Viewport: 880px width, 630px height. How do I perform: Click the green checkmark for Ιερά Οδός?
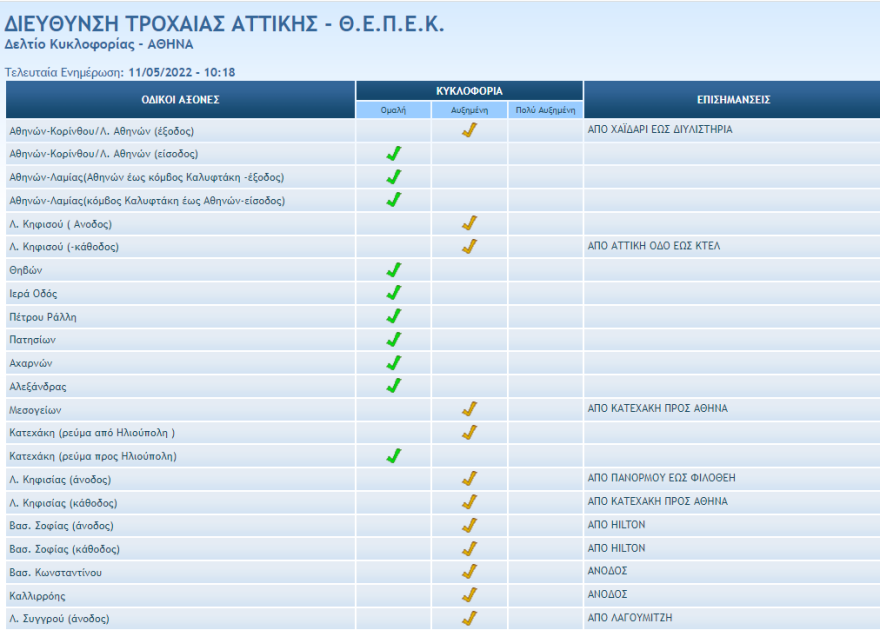tap(393, 293)
